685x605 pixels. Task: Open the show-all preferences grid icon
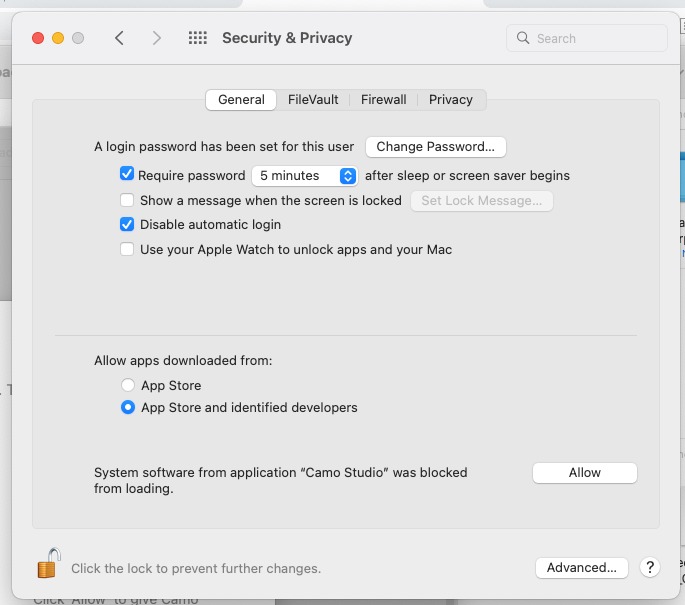coord(197,38)
